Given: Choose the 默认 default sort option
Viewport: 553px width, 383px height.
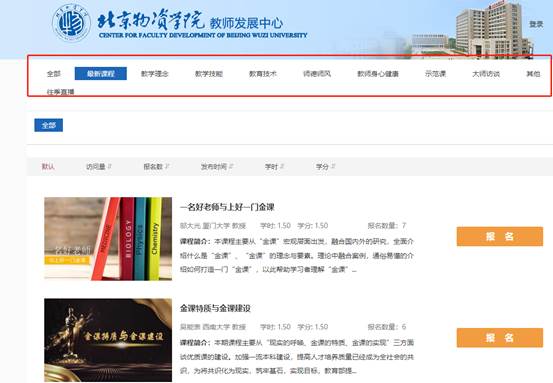Looking at the screenshot, I should pyautogui.click(x=48, y=166).
